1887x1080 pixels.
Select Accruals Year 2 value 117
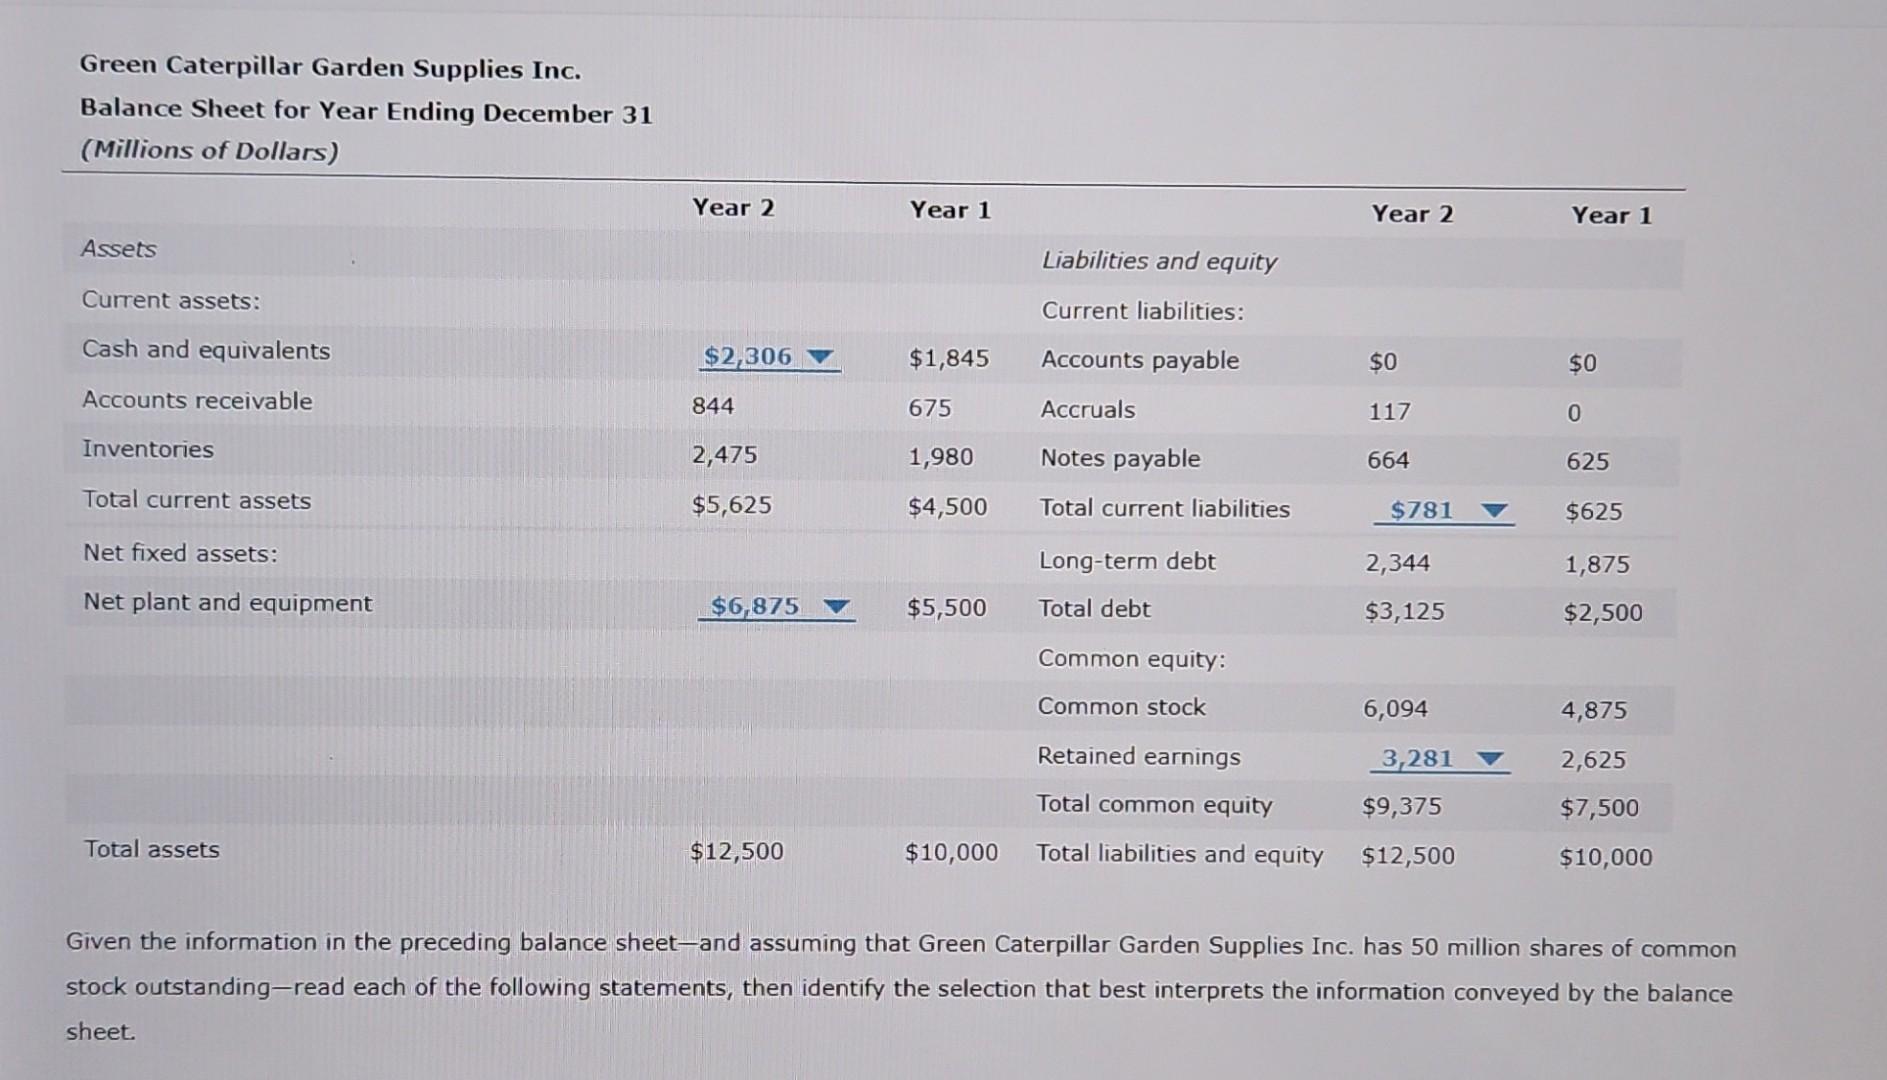coord(1390,411)
